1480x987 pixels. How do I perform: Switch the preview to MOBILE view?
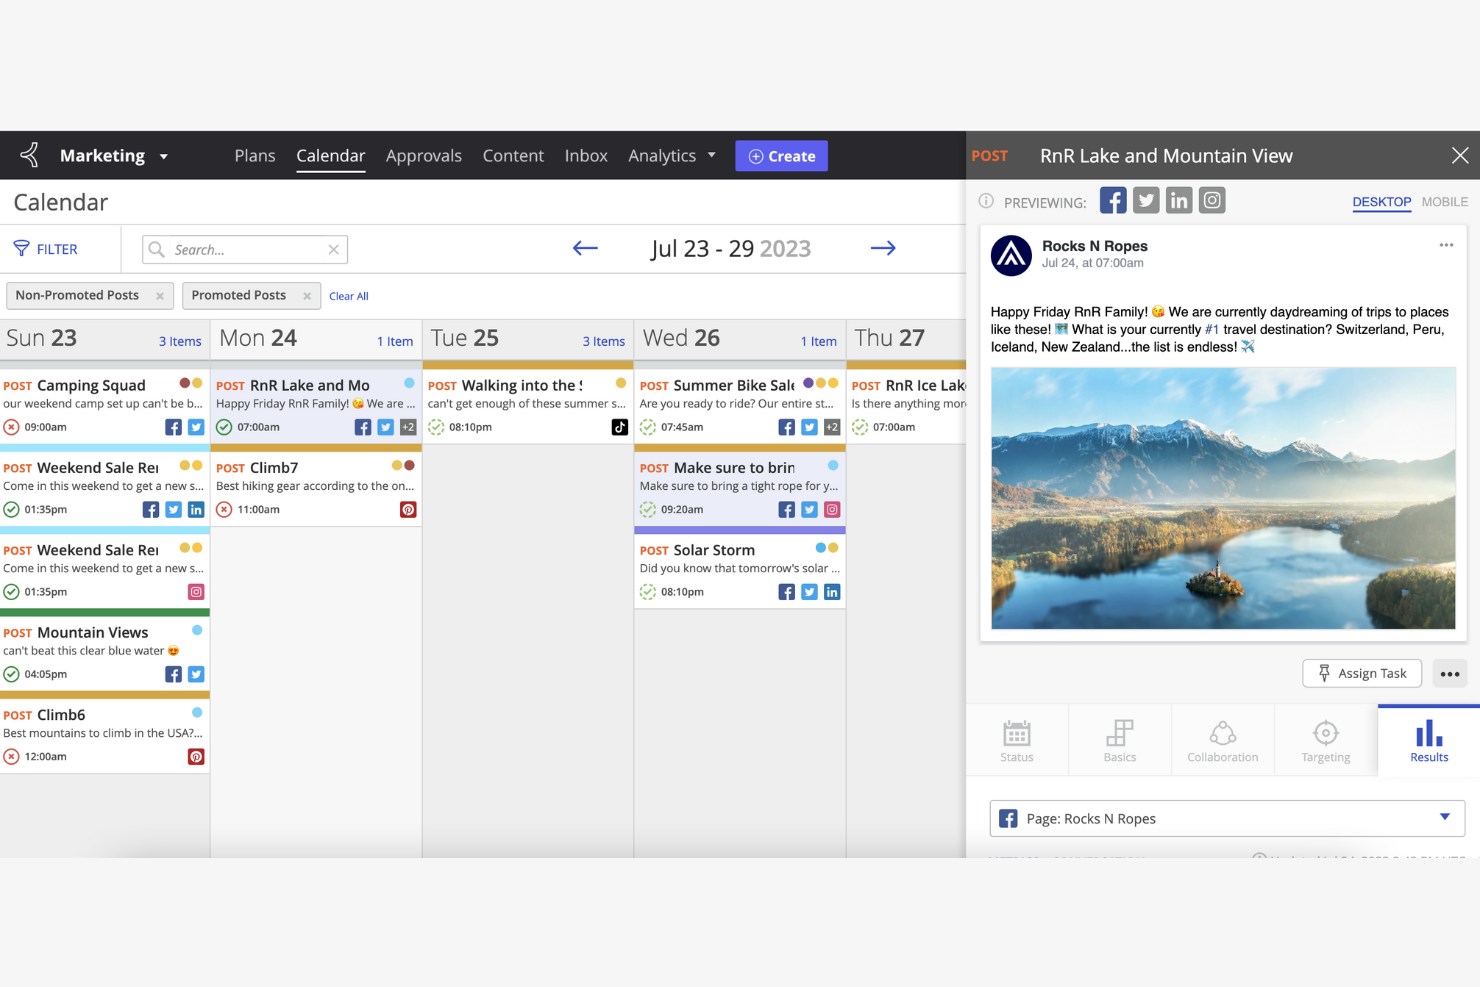point(1444,202)
